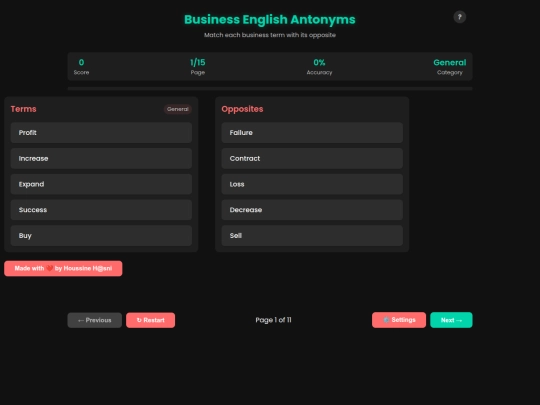The width and height of the screenshot is (540, 405).
Task: Select the term Increase
Action: pyautogui.click(x=101, y=158)
